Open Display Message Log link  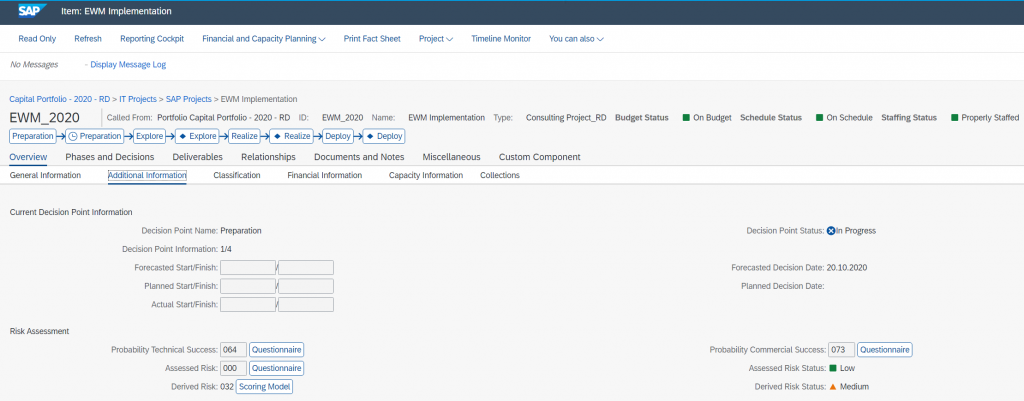[128, 65]
